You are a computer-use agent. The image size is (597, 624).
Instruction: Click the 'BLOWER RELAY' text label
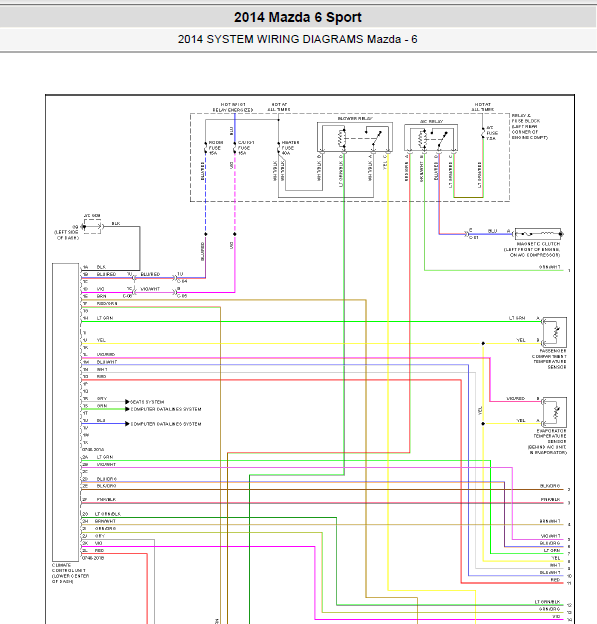pos(355,119)
